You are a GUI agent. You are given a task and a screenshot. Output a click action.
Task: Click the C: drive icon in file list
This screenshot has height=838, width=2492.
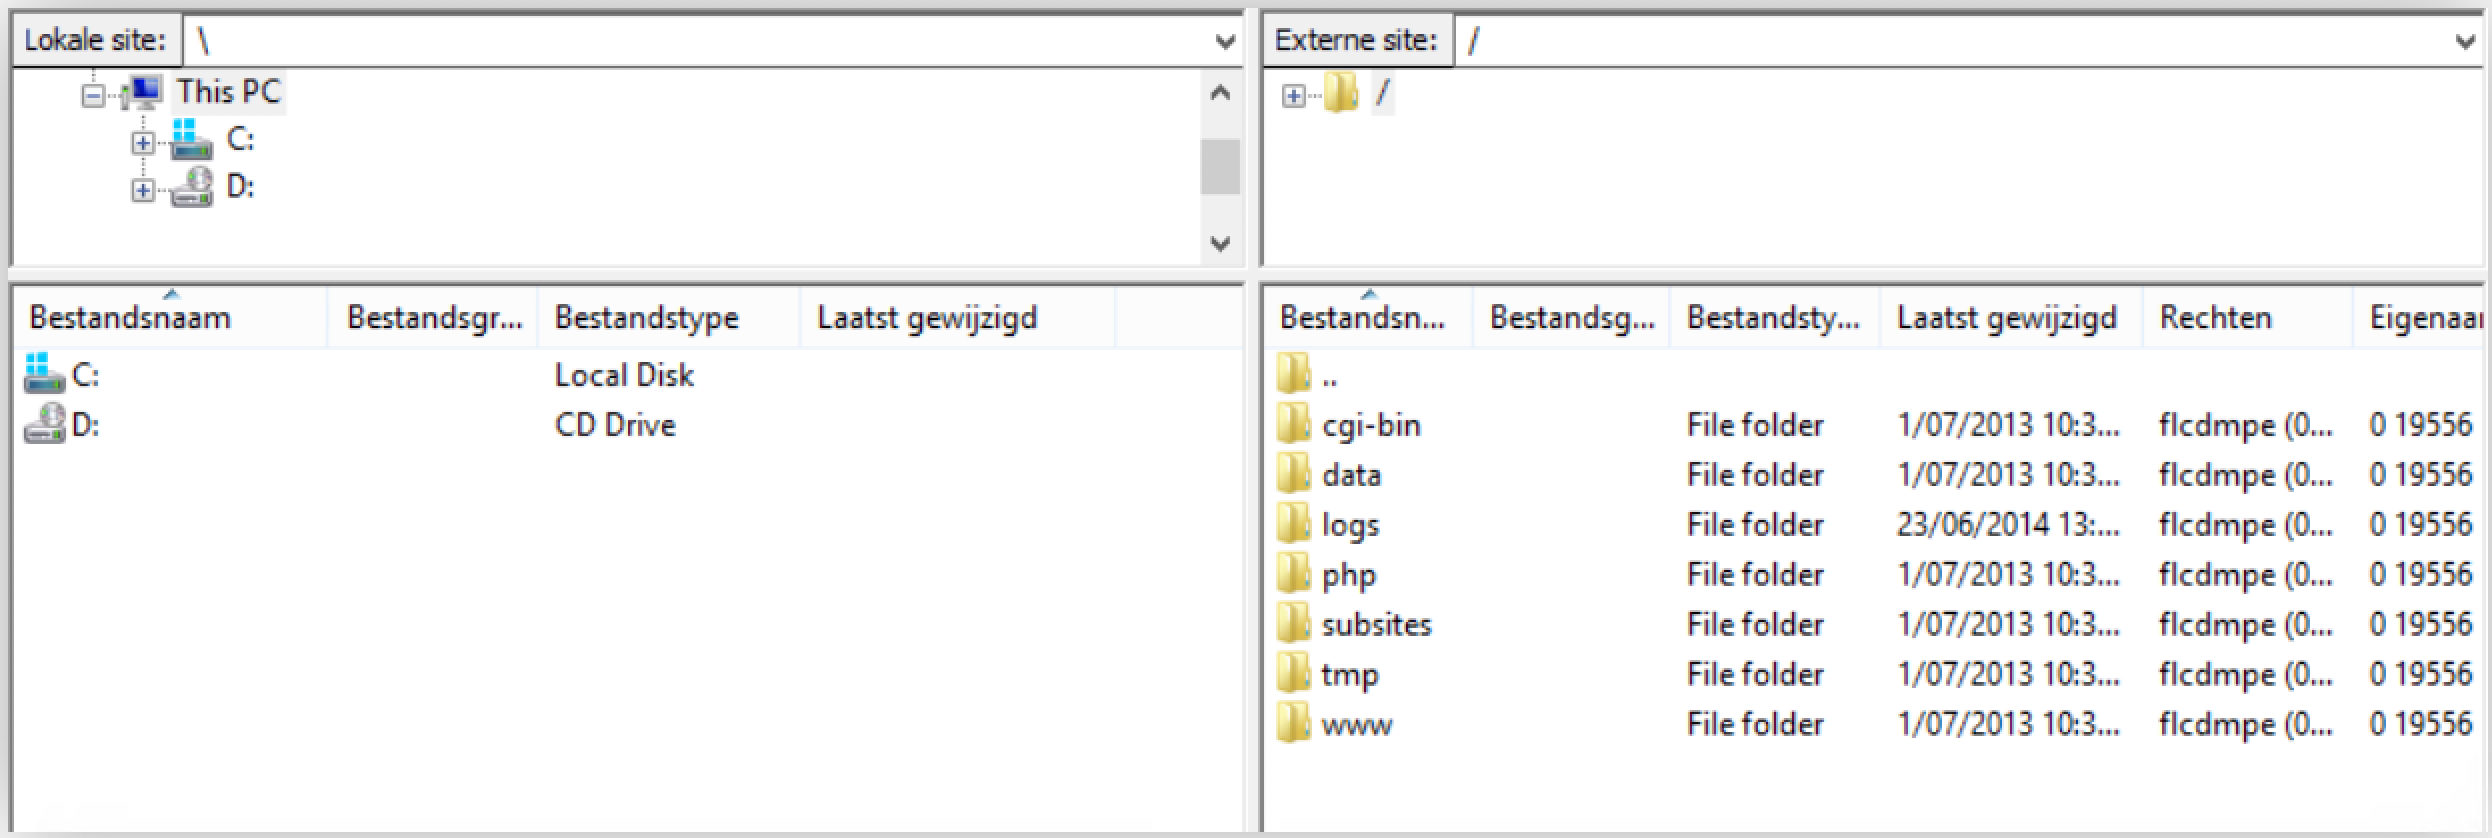[x=43, y=374]
